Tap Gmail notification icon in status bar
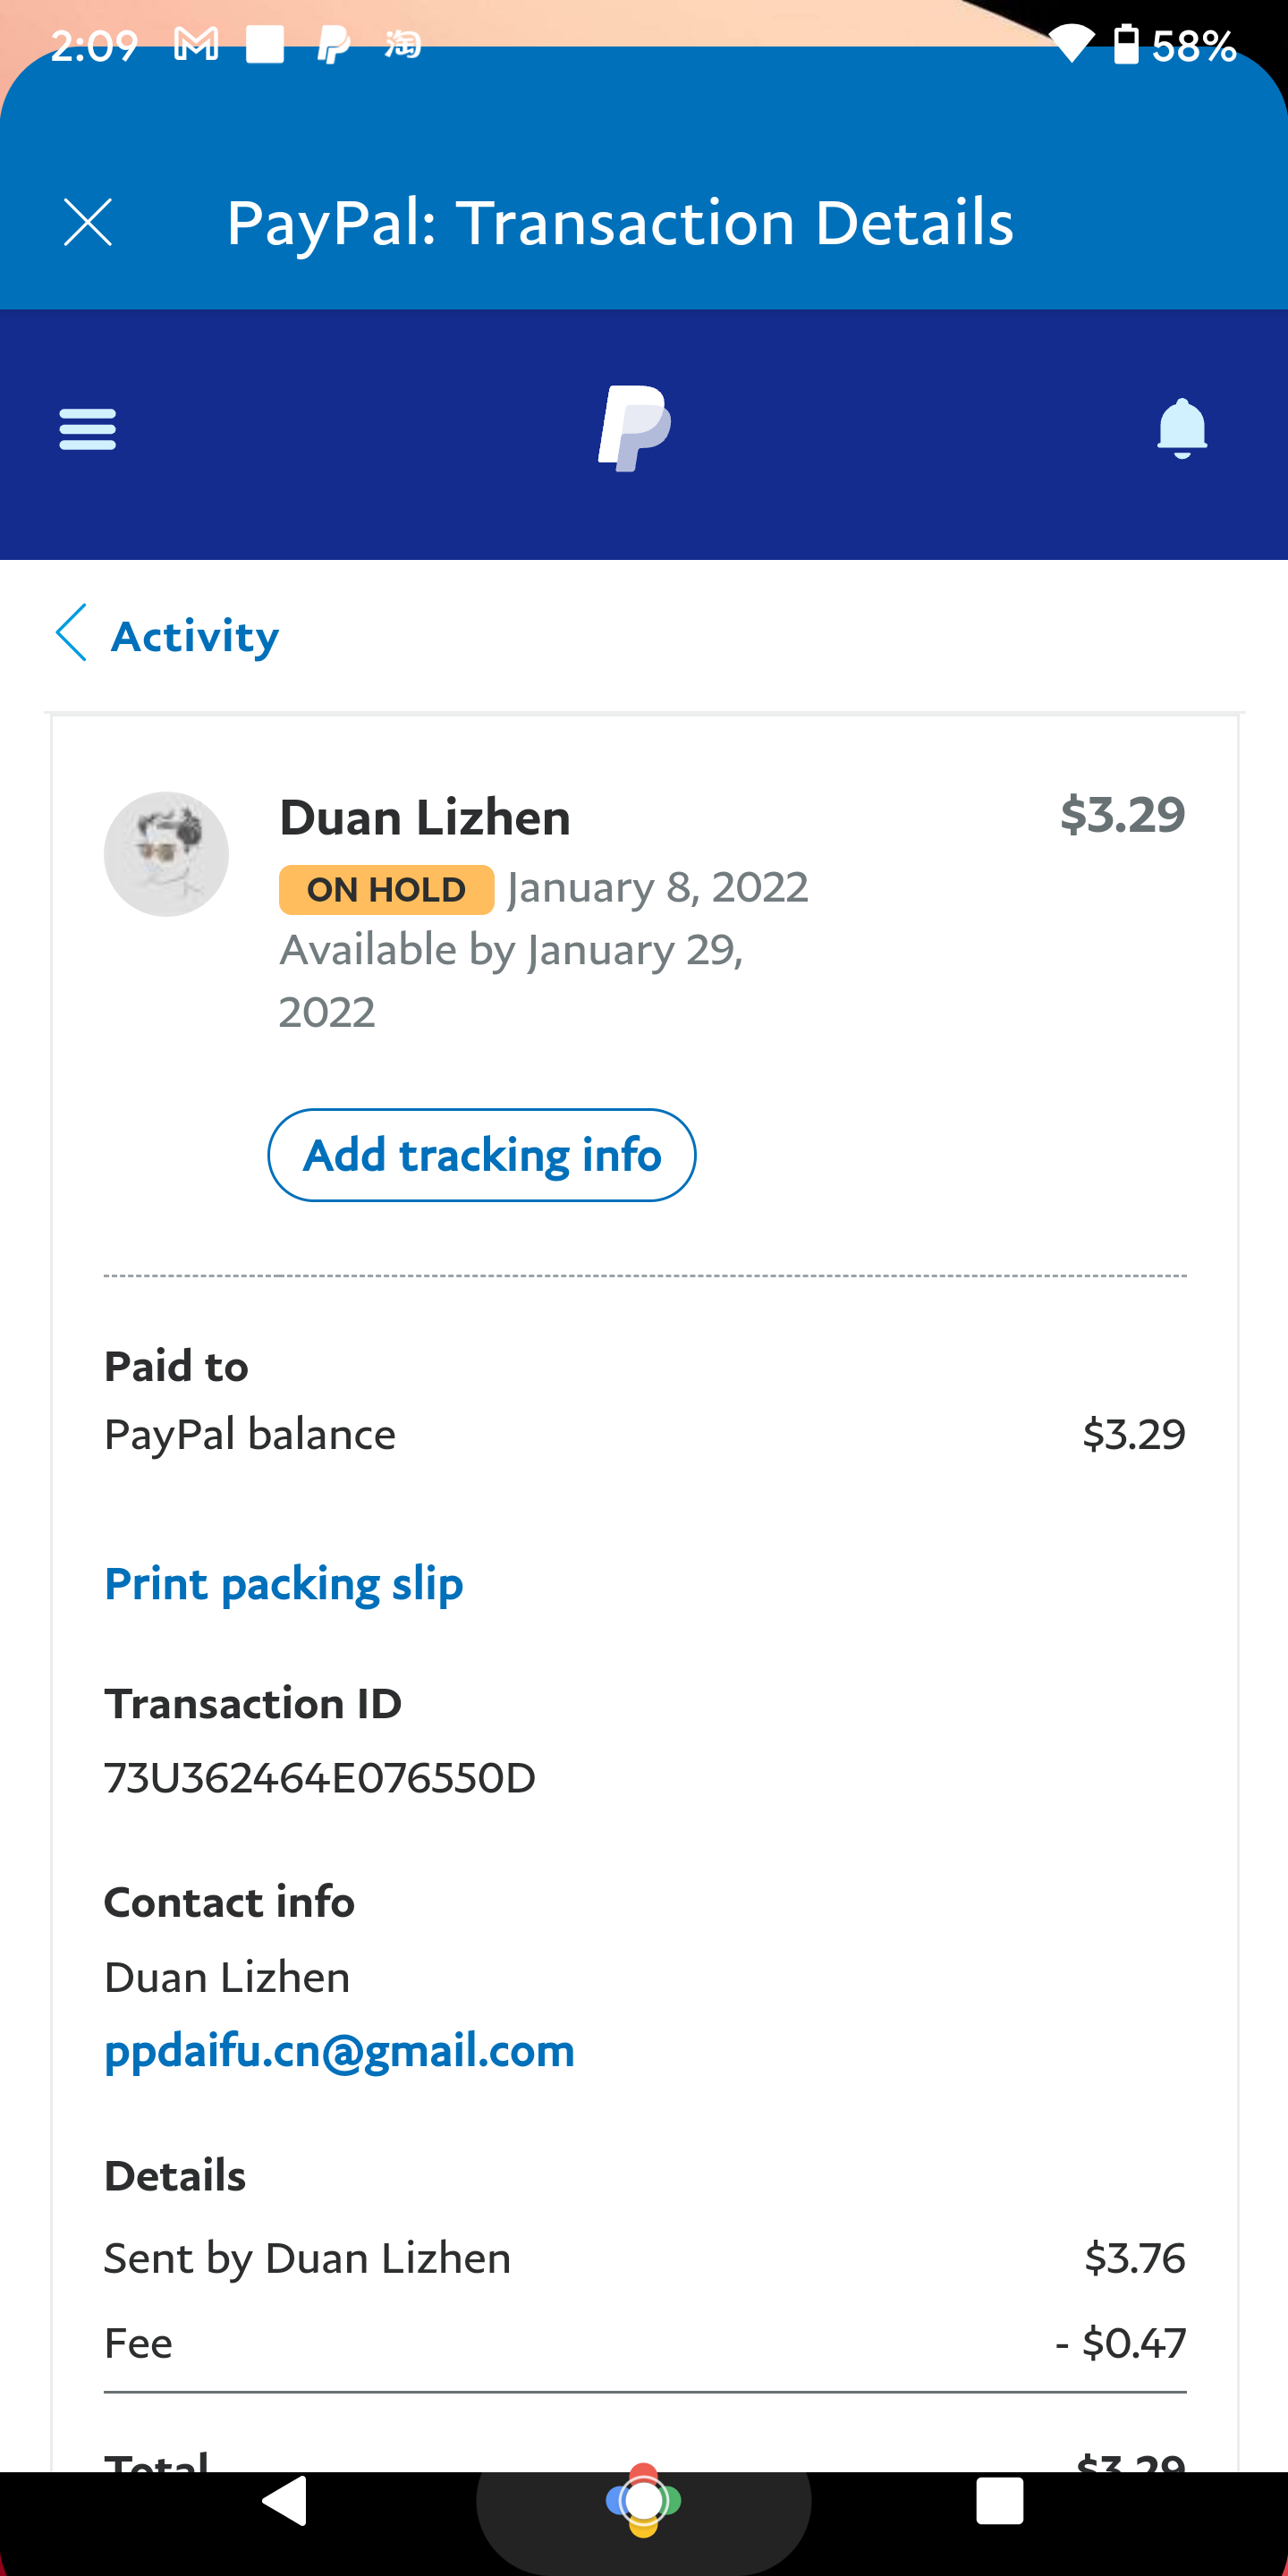The height and width of the screenshot is (2576, 1288). (x=196, y=45)
